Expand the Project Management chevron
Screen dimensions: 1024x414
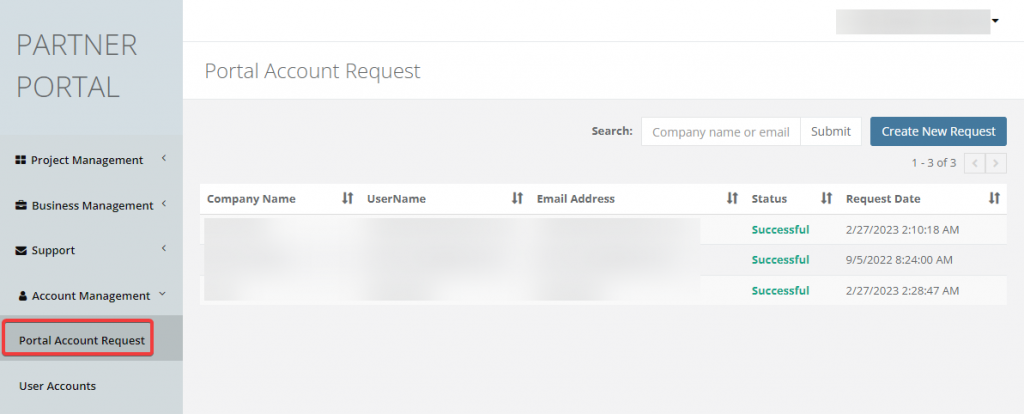[x=163, y=159]
